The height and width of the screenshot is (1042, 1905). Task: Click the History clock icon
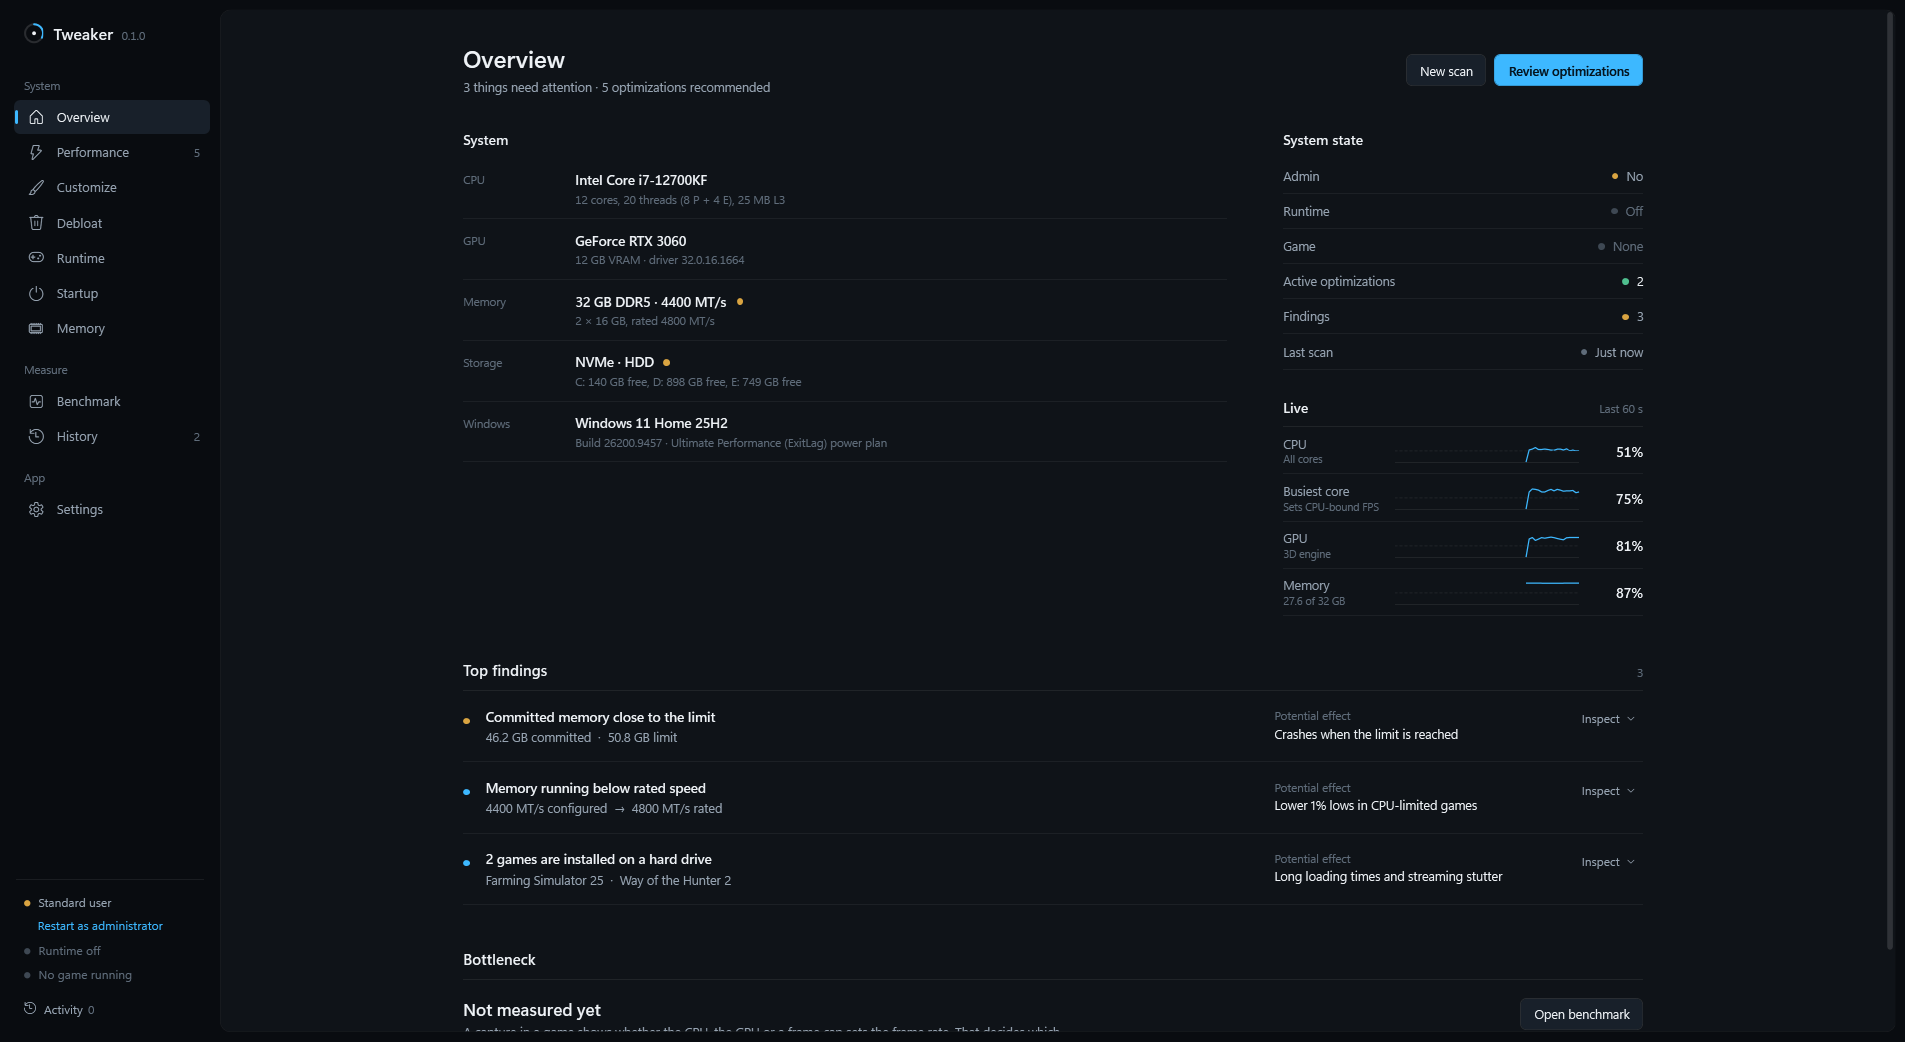click(x=36, y=436)
